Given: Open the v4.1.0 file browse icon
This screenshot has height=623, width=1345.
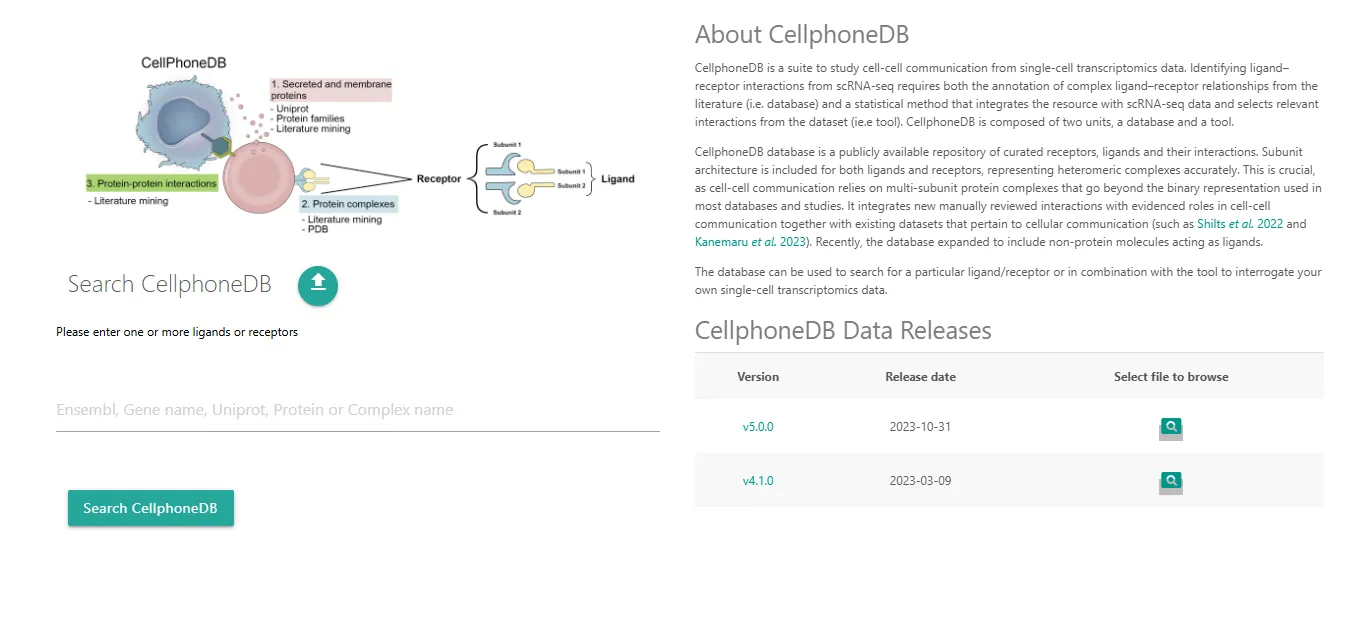Looking at the screenshot, I should click(1171, 481).
